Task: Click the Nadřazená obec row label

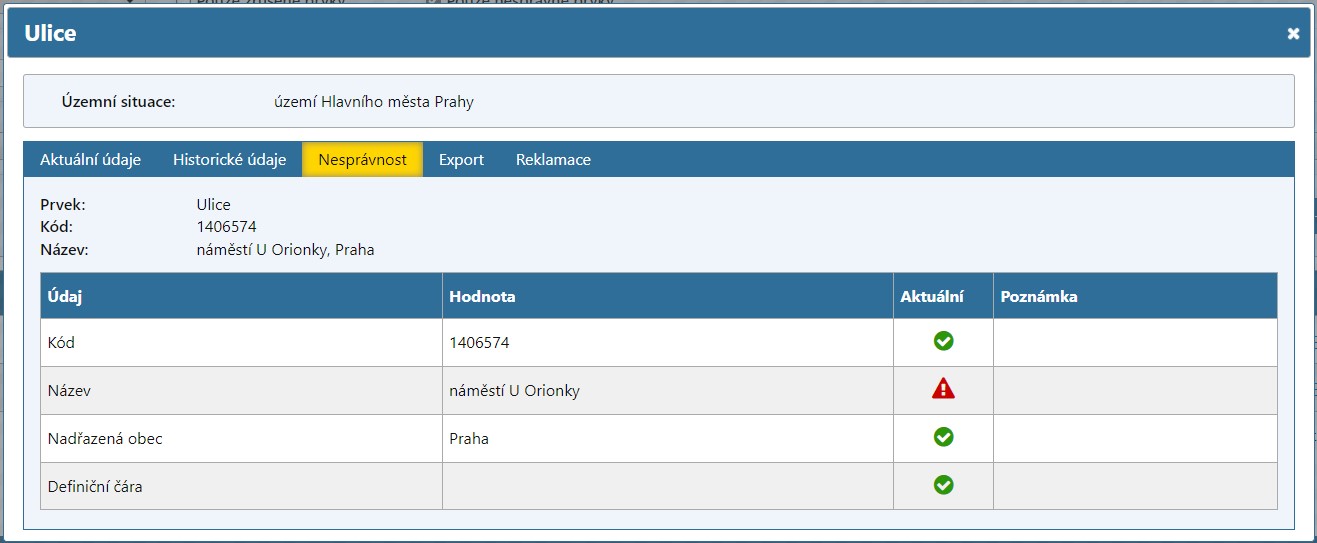Action: click(104, 439)
